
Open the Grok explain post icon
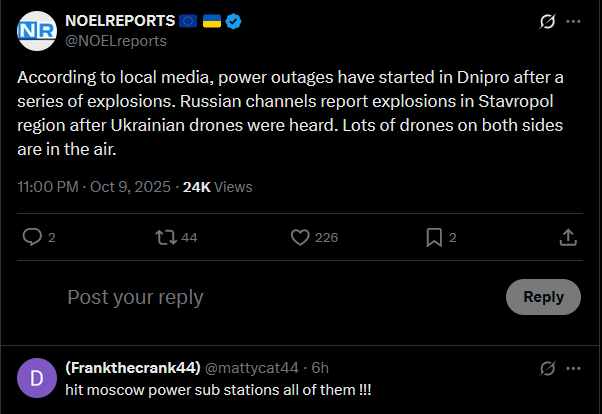(547, 21)
